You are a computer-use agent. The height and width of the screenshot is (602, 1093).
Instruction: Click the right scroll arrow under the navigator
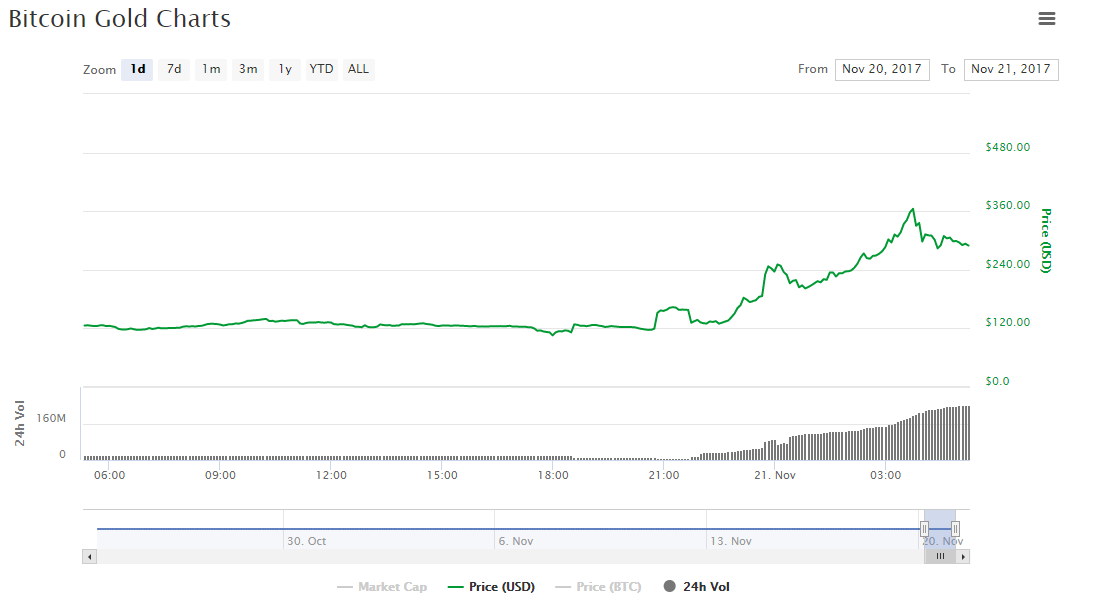[x=963, y=556]
